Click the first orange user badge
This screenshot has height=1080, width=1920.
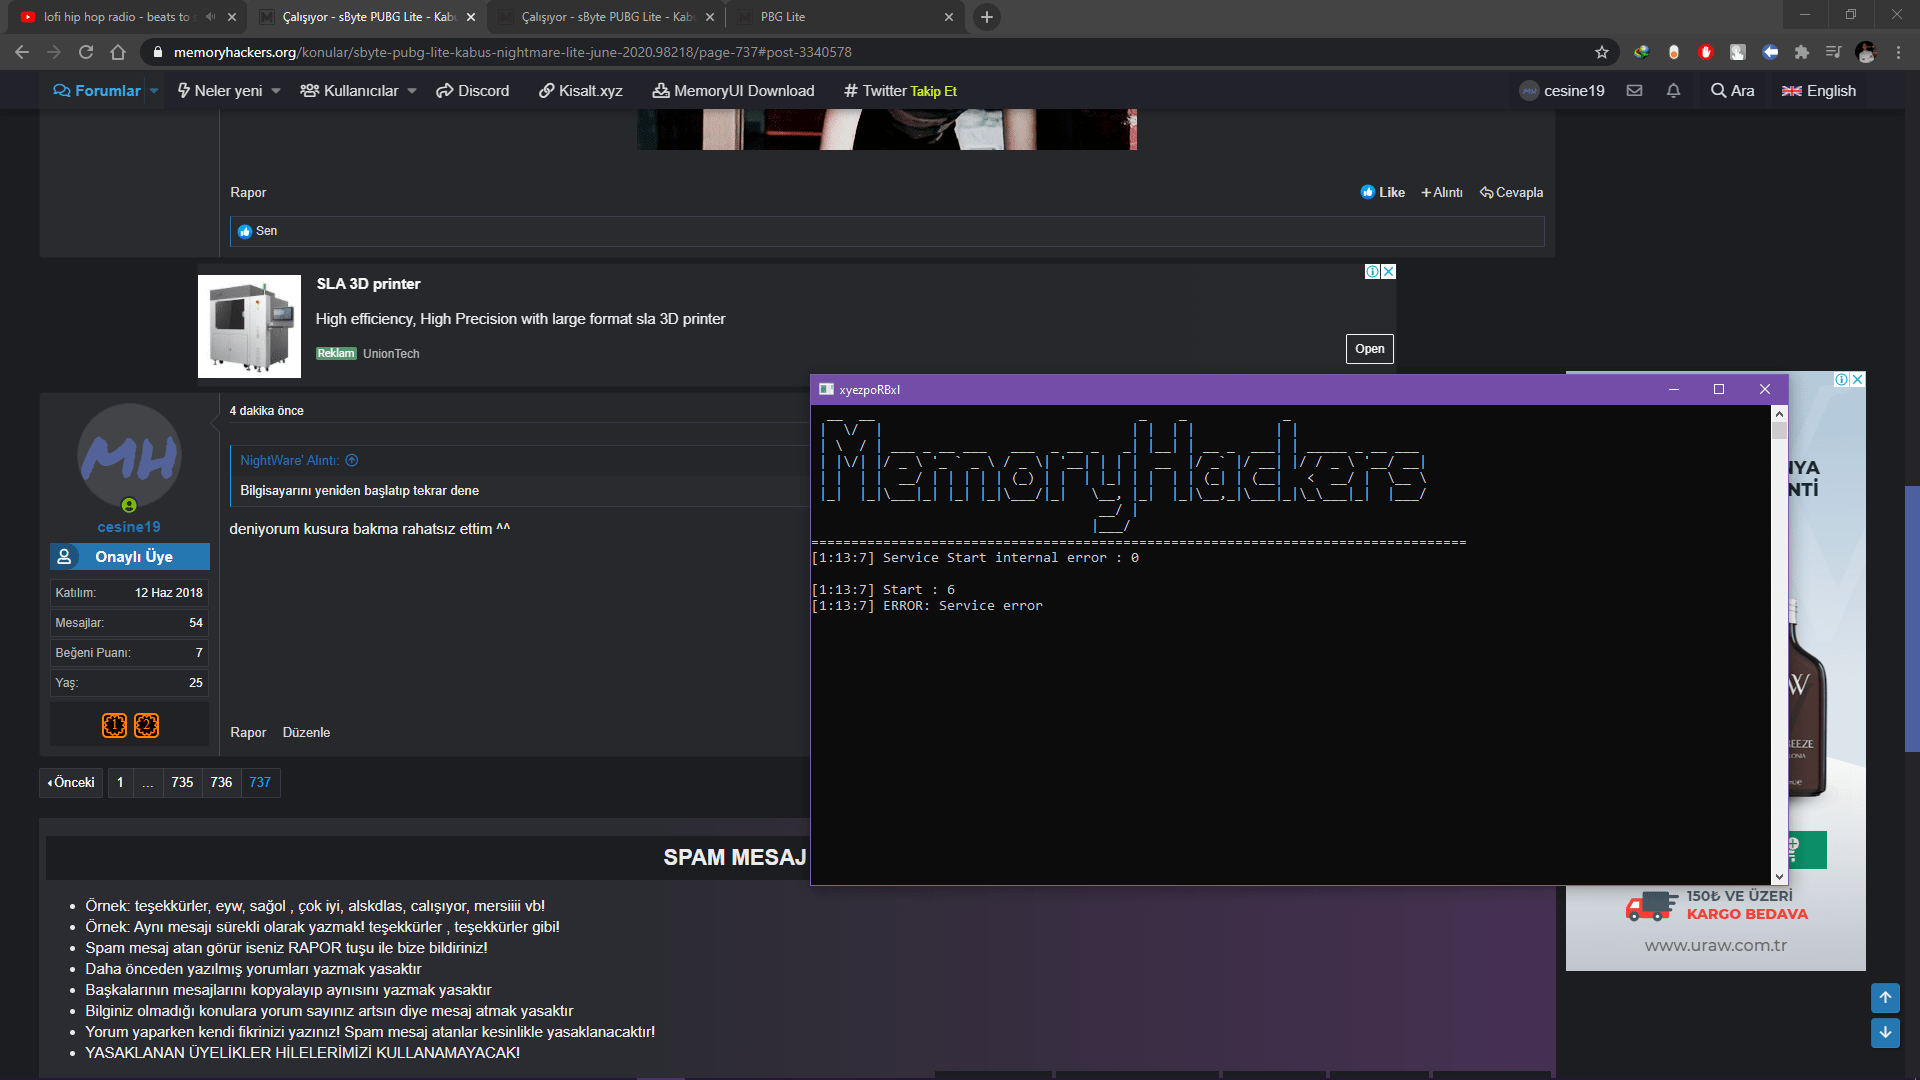(x=115, y=725)
